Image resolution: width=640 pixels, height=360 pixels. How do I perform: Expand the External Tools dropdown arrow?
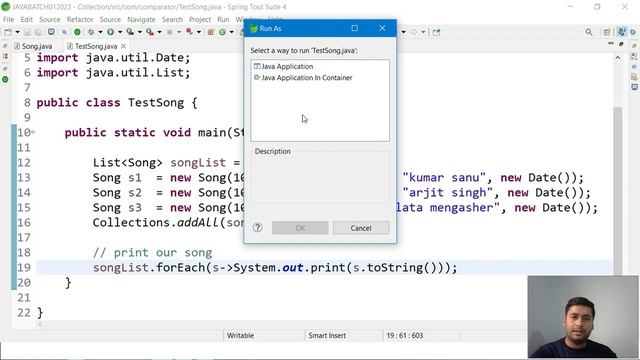[159, 32]
